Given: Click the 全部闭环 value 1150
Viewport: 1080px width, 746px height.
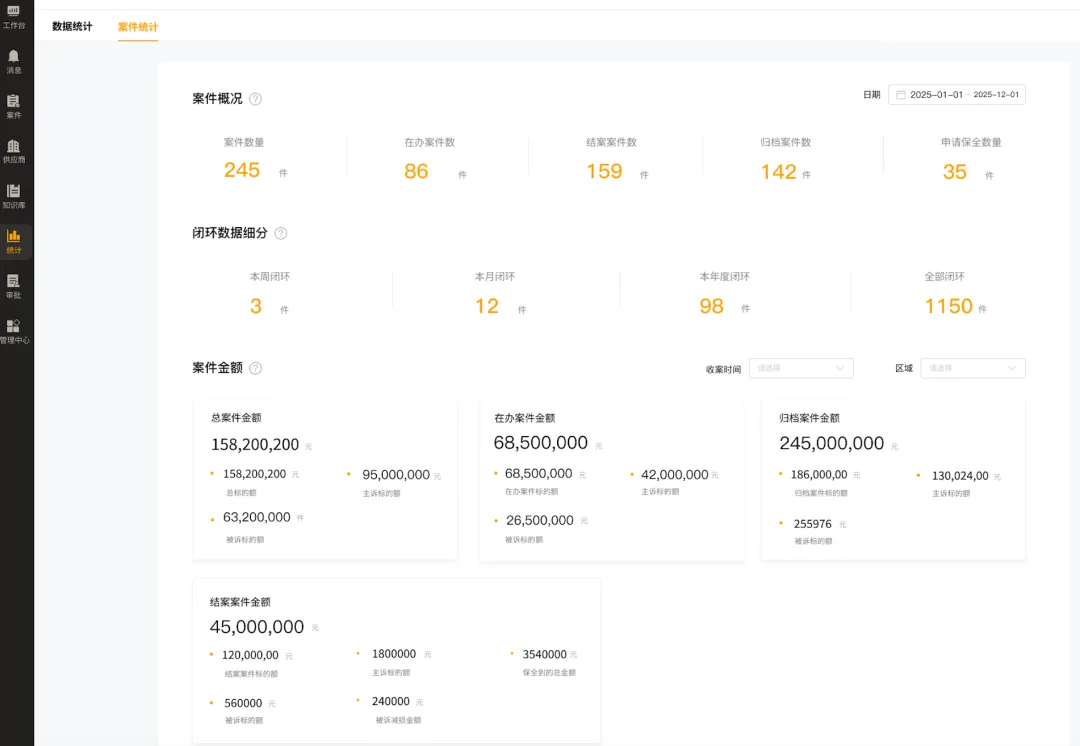Looking at the screenshot, I should click(948, 306).
